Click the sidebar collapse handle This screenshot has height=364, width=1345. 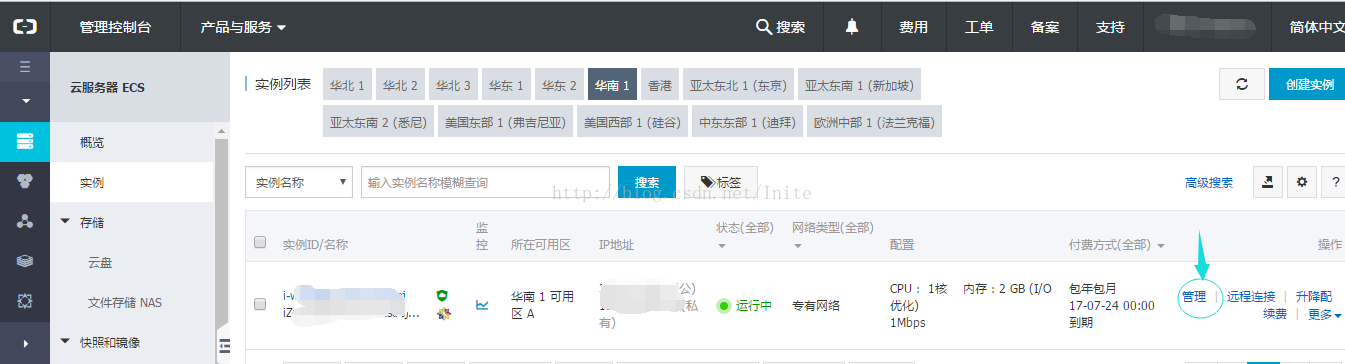pos(224,346)
